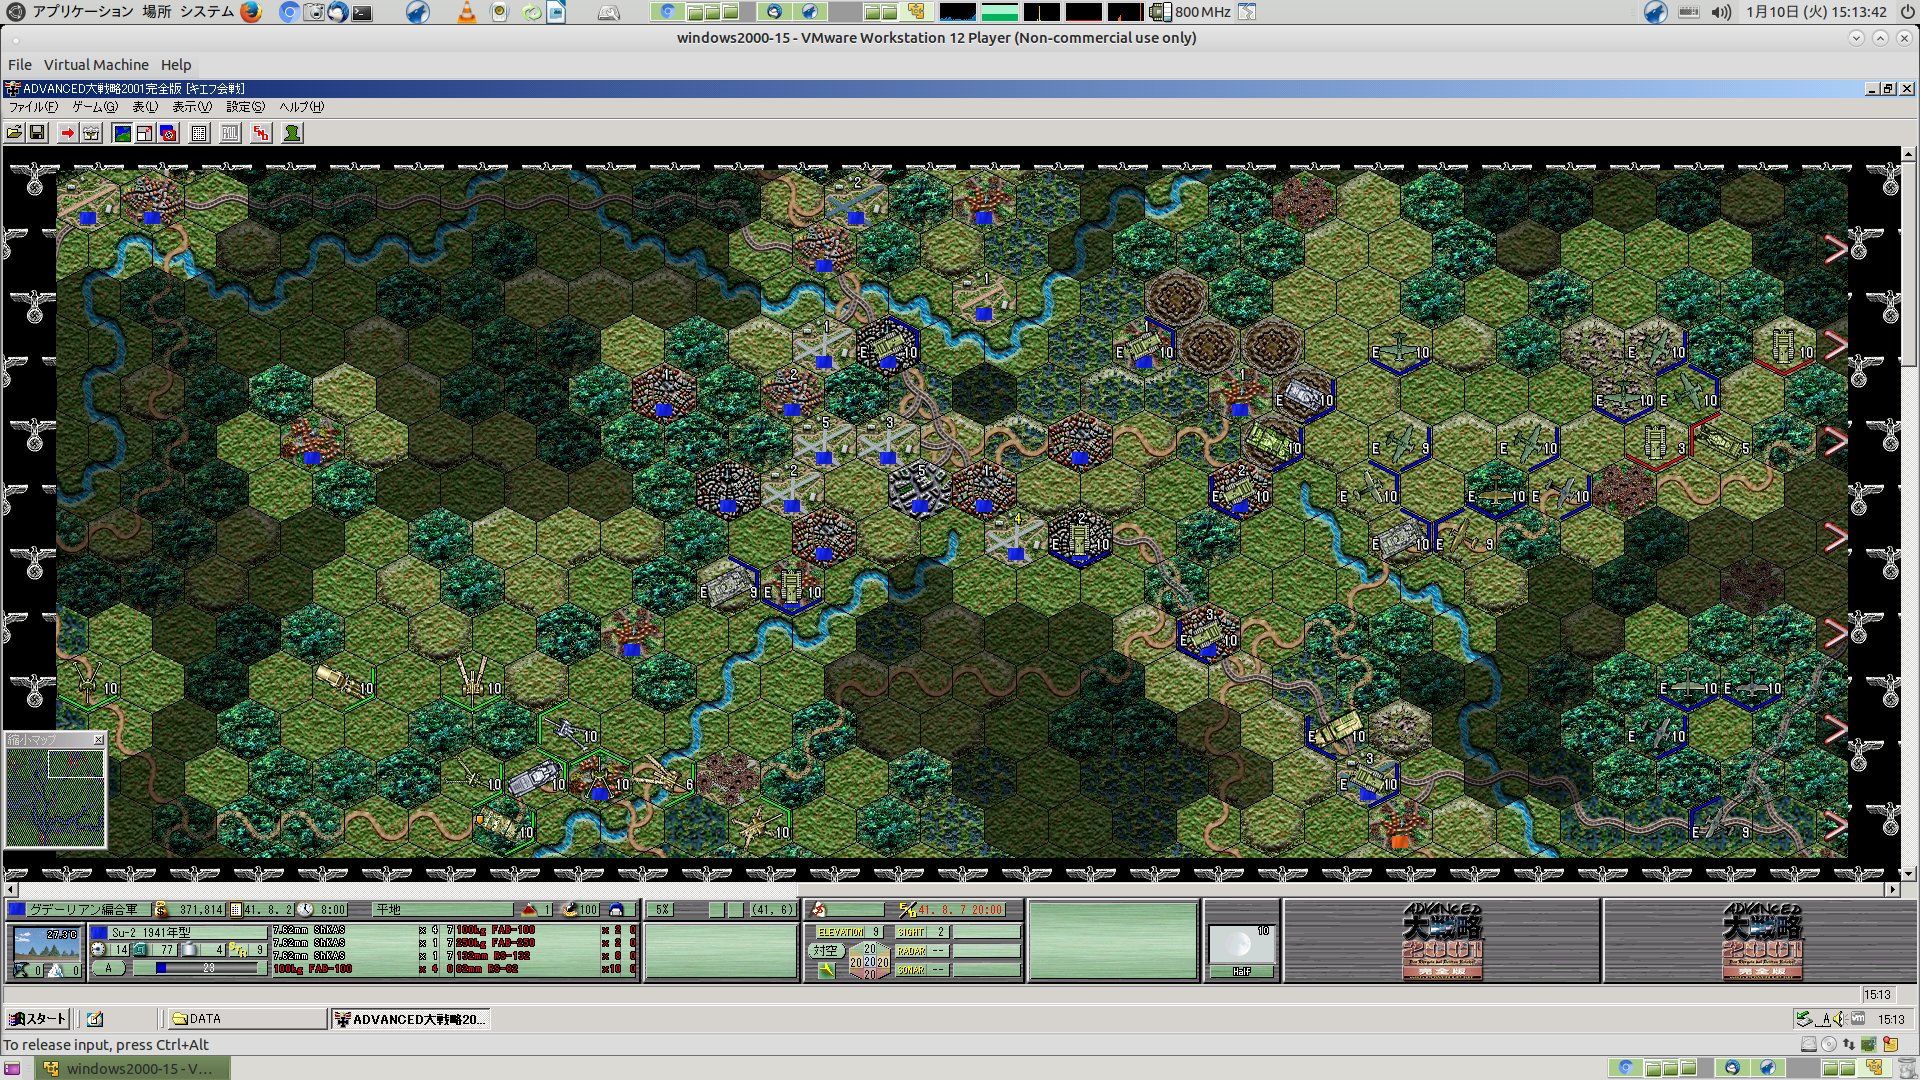Select the DATA taskbar button
The image size is (1920, 1080).
[x=246, y=1019]
